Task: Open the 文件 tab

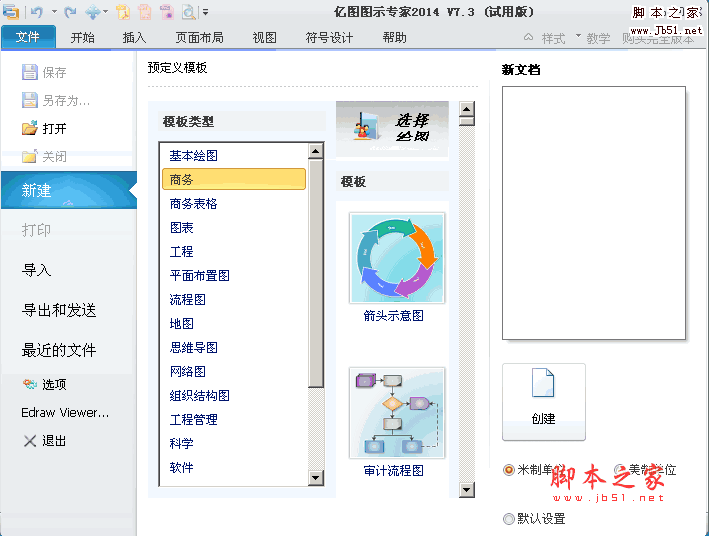Action: click(28, 37)
